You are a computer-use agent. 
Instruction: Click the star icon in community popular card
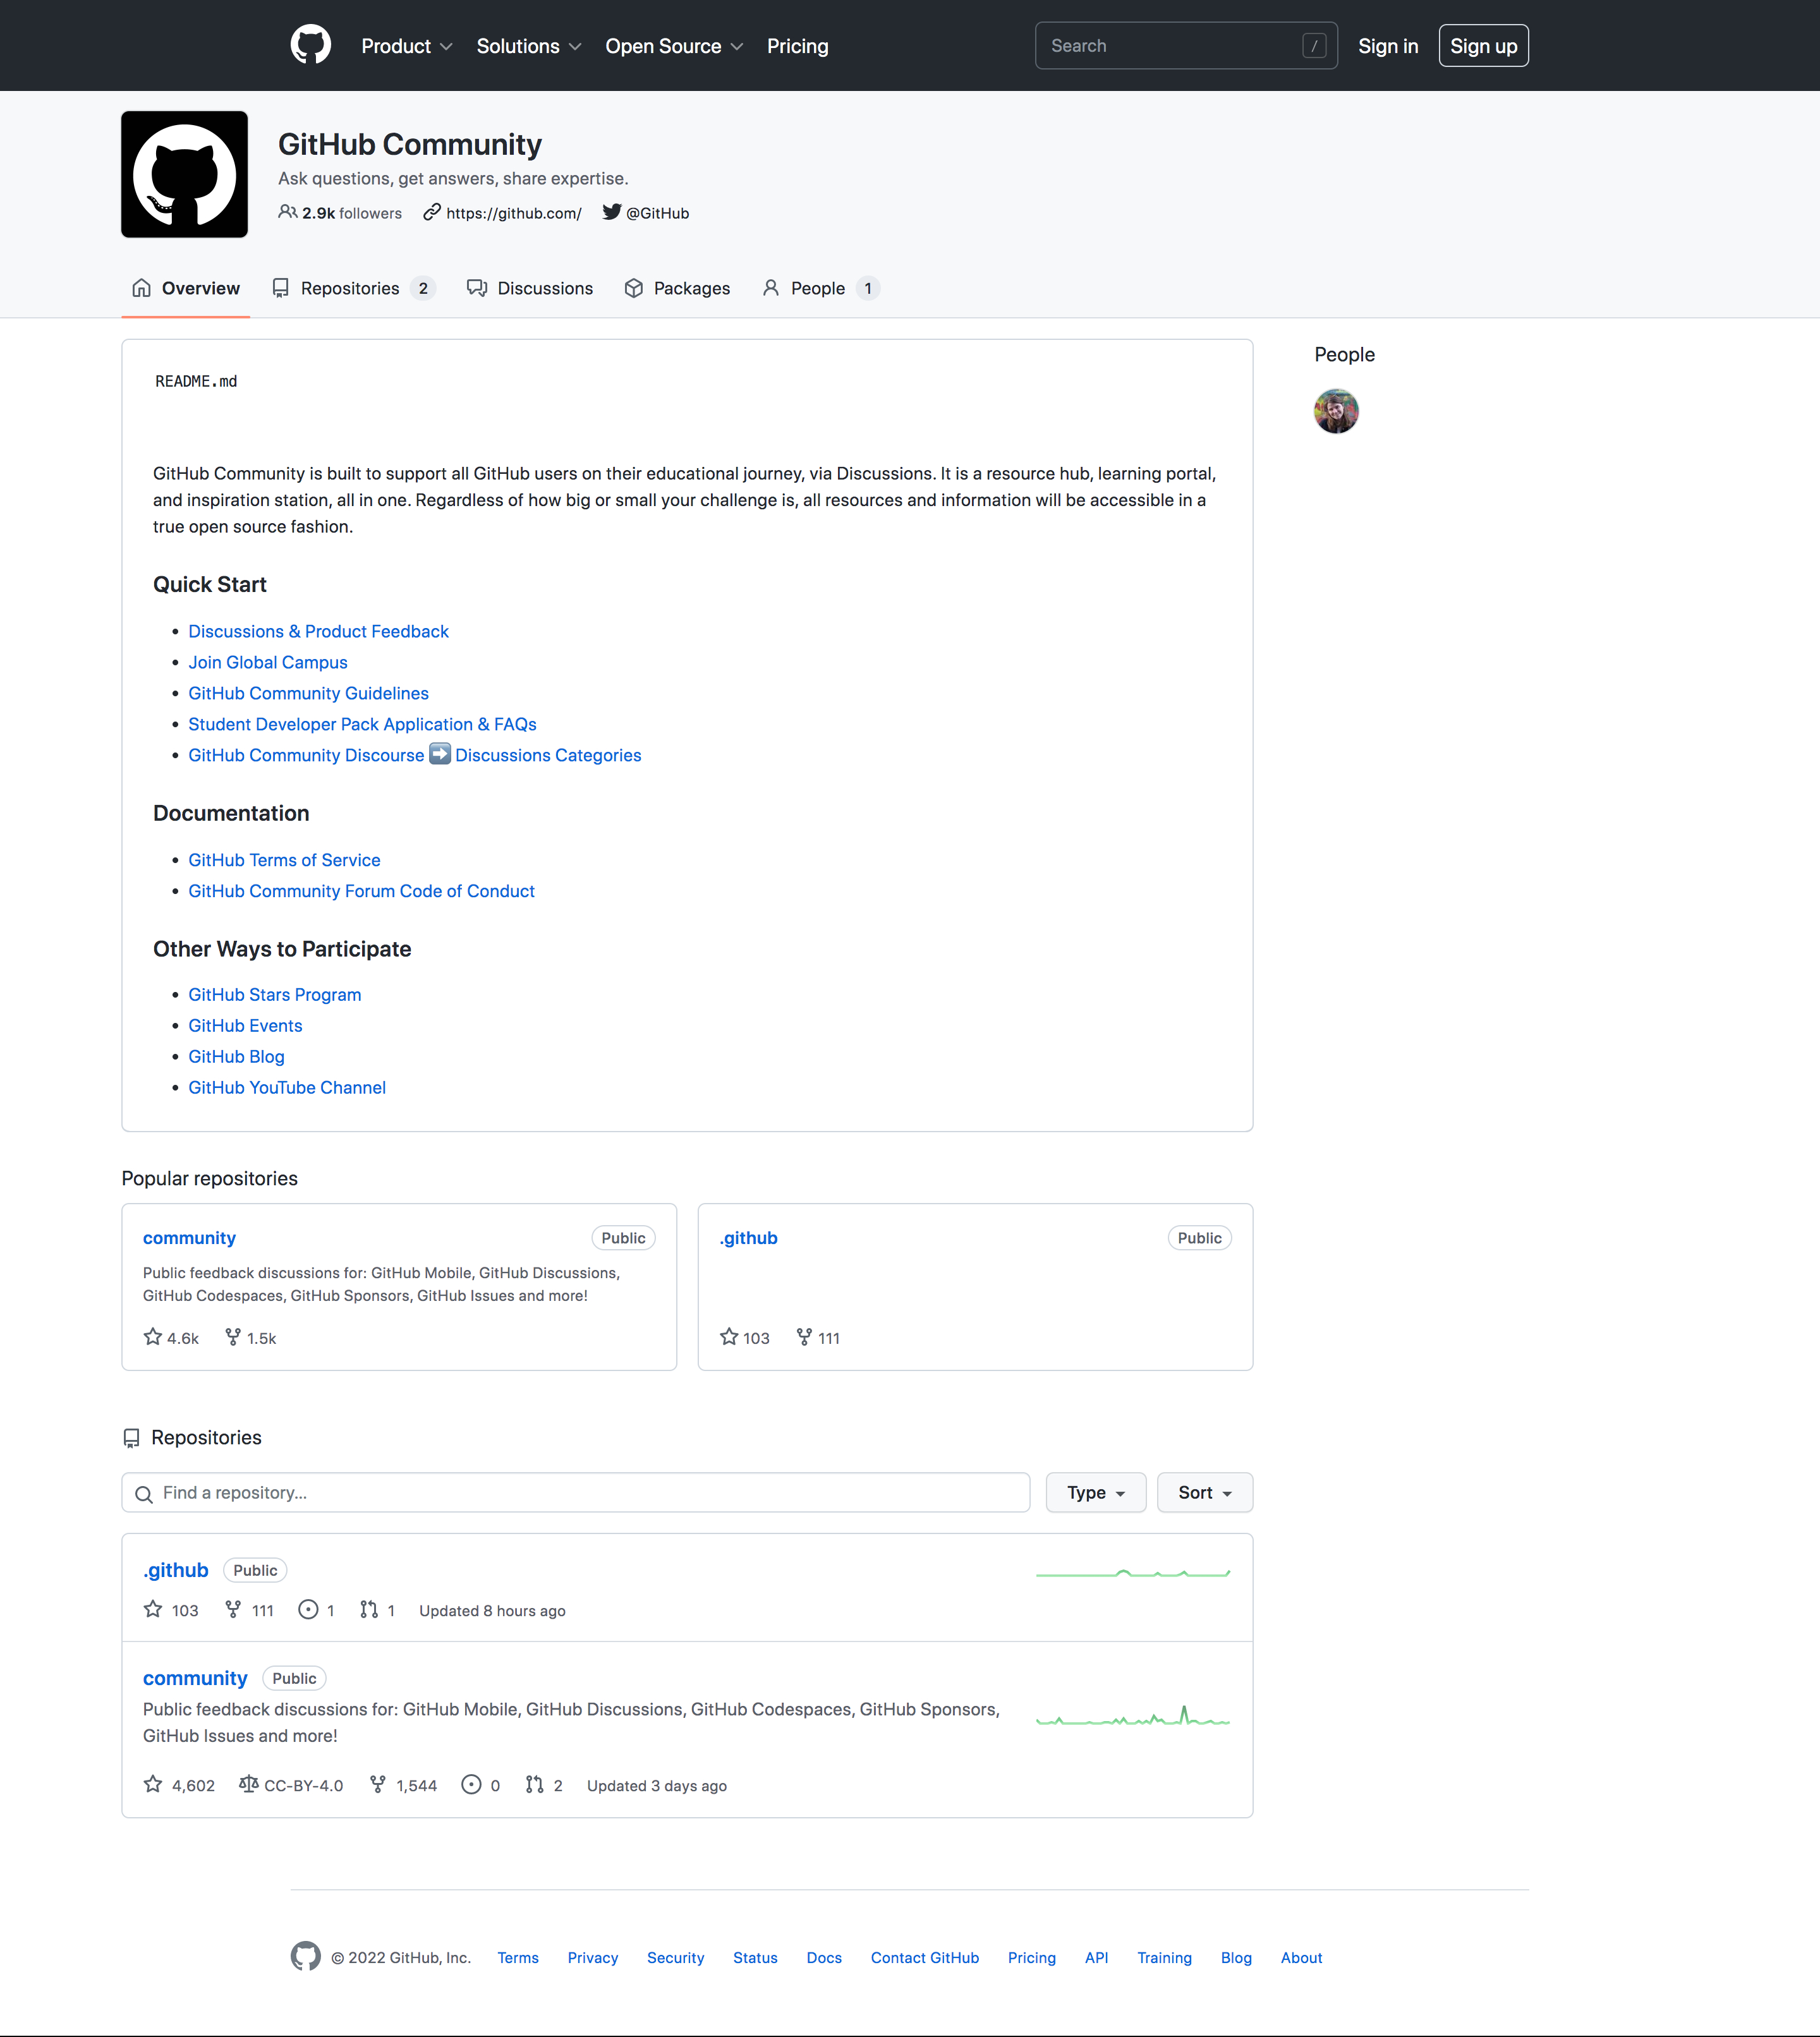[x=153, y=1337]
